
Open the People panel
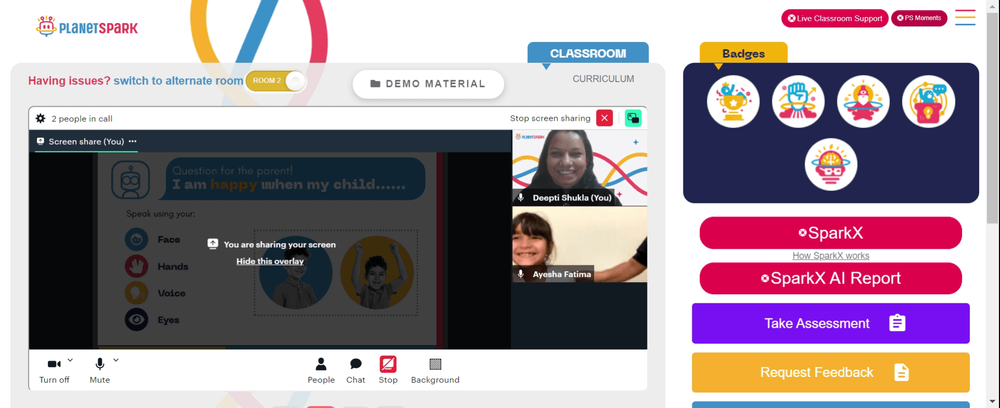coord(321,370)
